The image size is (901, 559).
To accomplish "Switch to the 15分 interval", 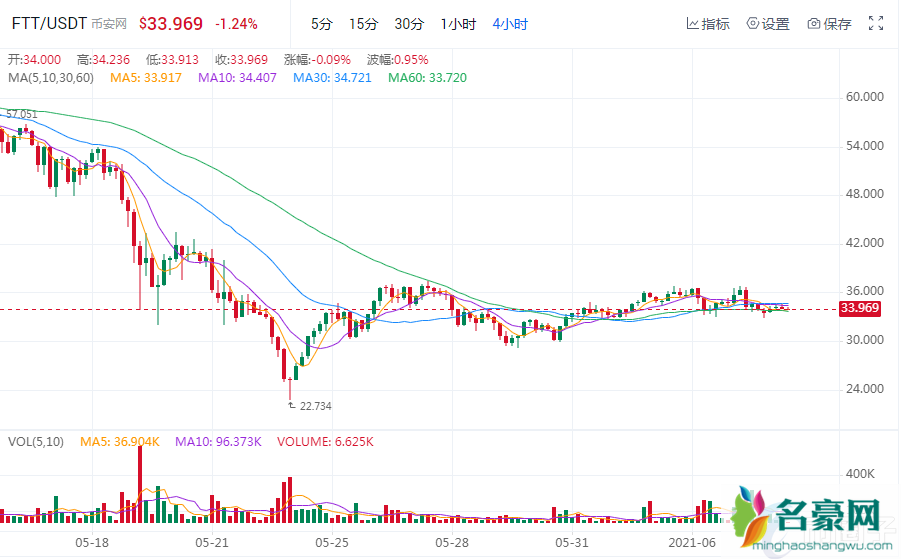I will point(363,24).
